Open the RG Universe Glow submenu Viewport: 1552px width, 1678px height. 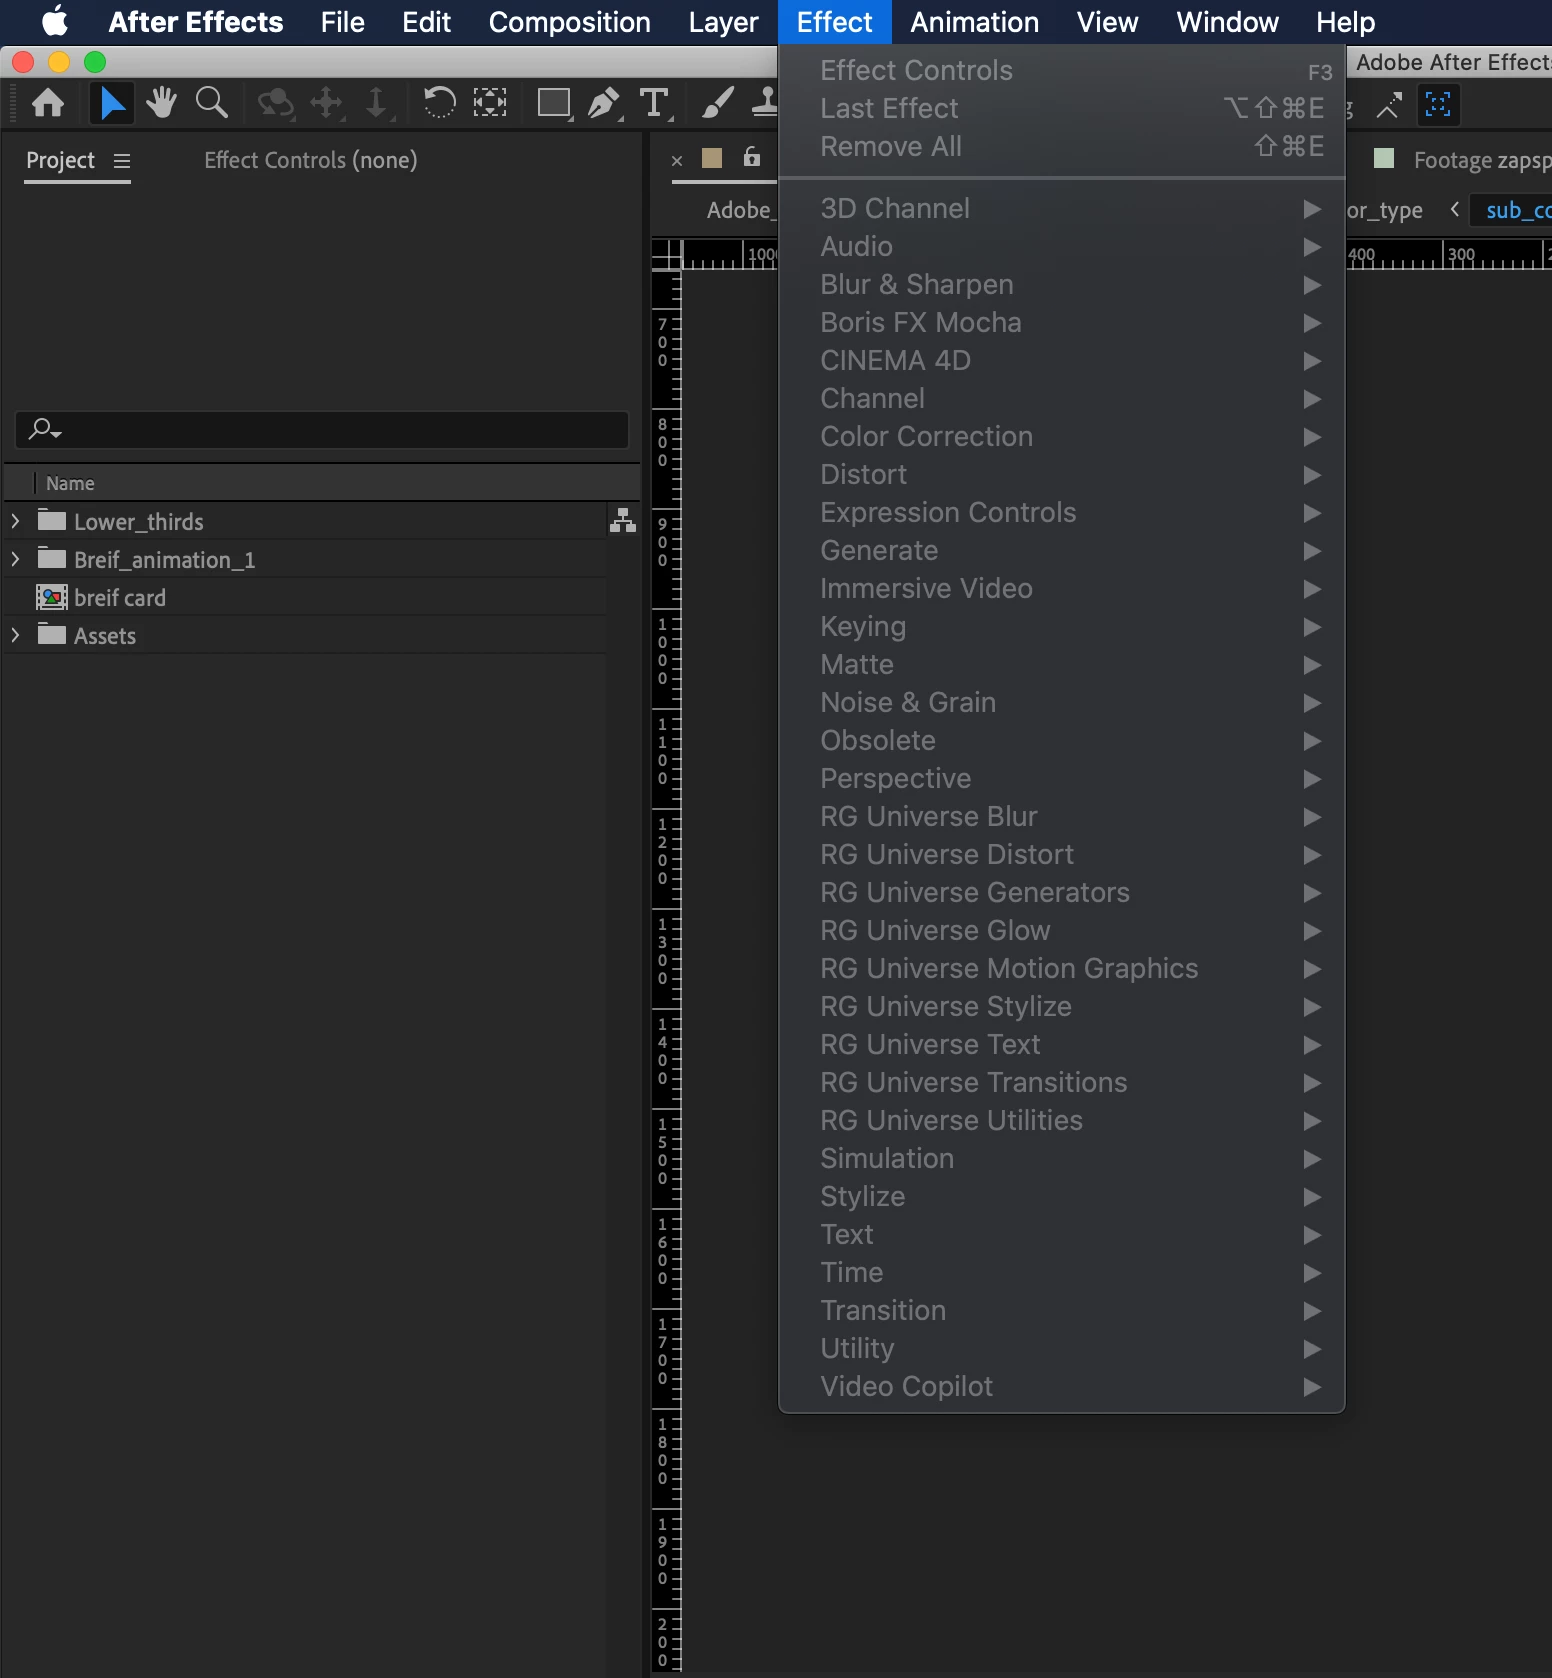point(1061,930)
